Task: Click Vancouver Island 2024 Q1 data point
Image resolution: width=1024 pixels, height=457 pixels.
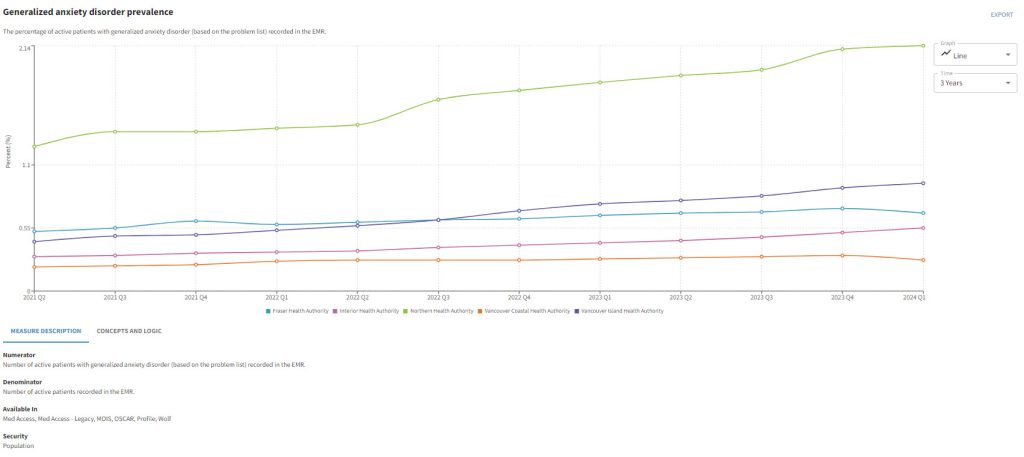Action: pos(922,183)
